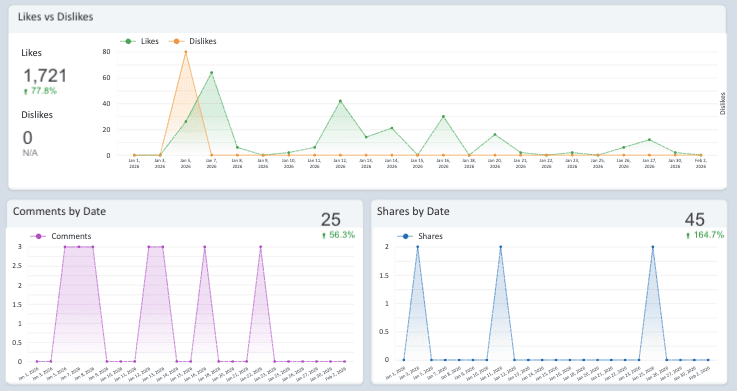
Task: Toggle the Likes series in the legend
Action: (x=140, y=41)
